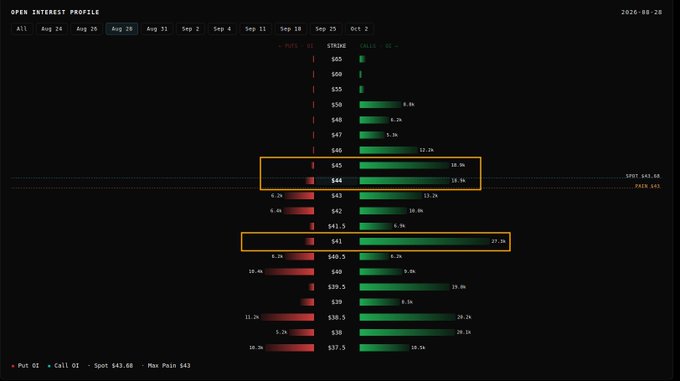Screen dimensions: 680x381
Task: Click the $45 strike label
Action: point(337,165)
